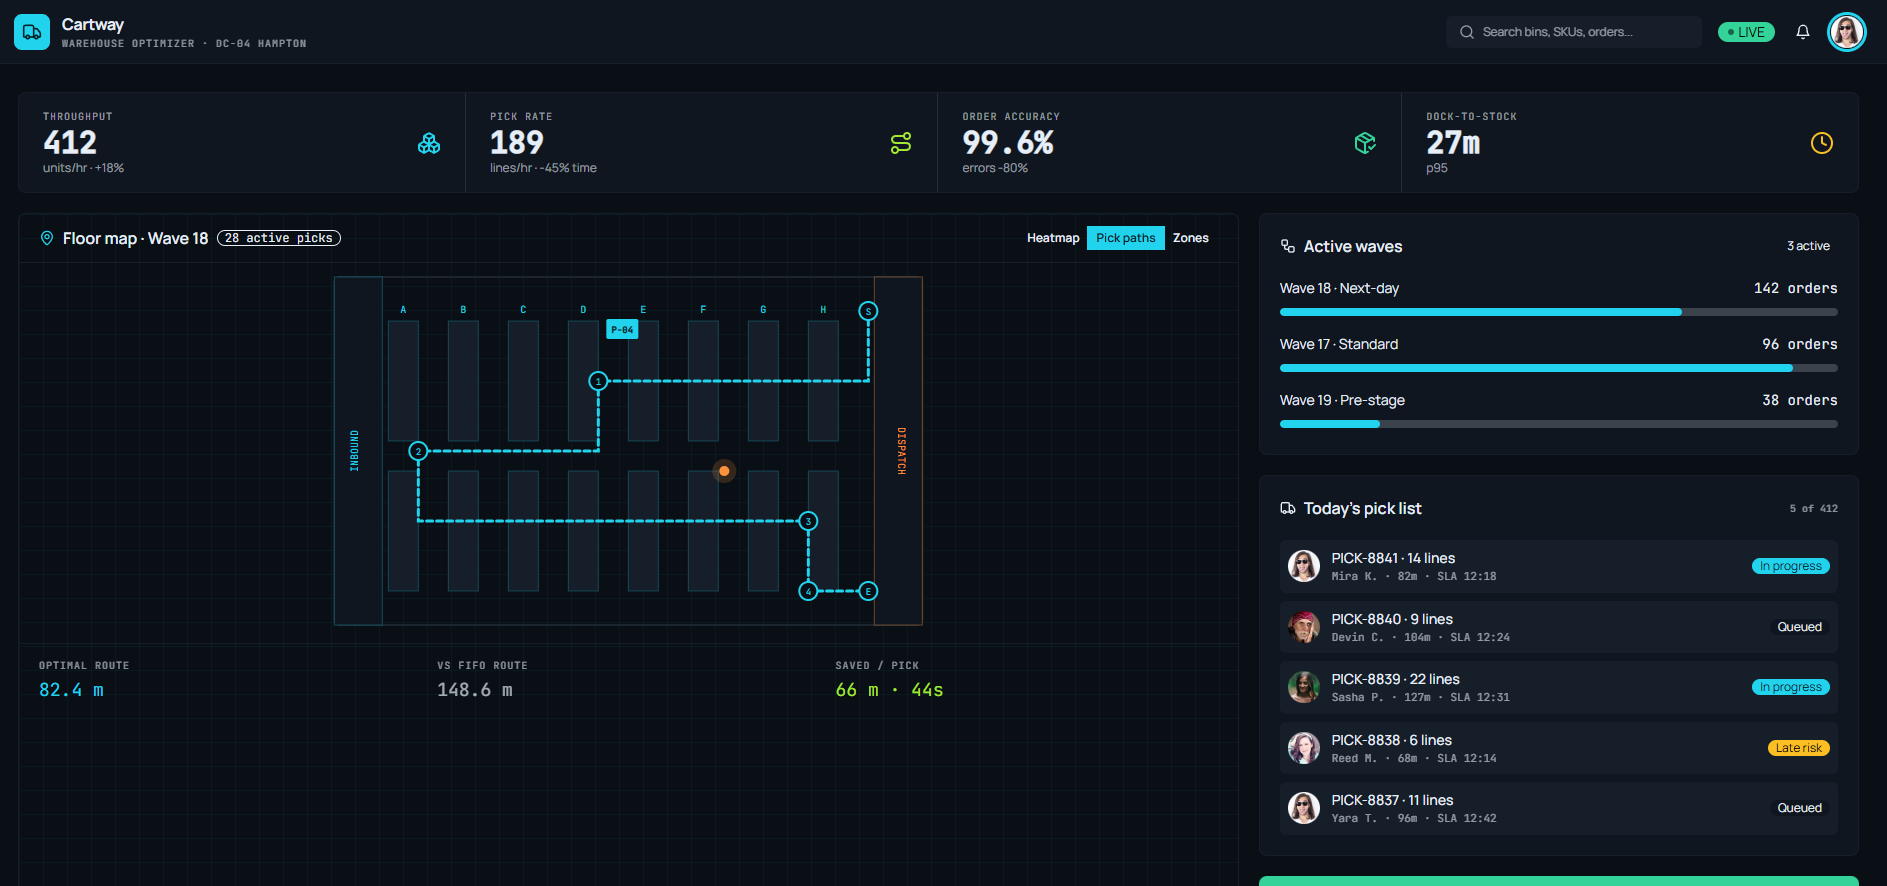The width and height of the screenshot is (1887, 886).
Task: Open PICK-8840 · 9 lines item
Action: [x=1558, y=627]
